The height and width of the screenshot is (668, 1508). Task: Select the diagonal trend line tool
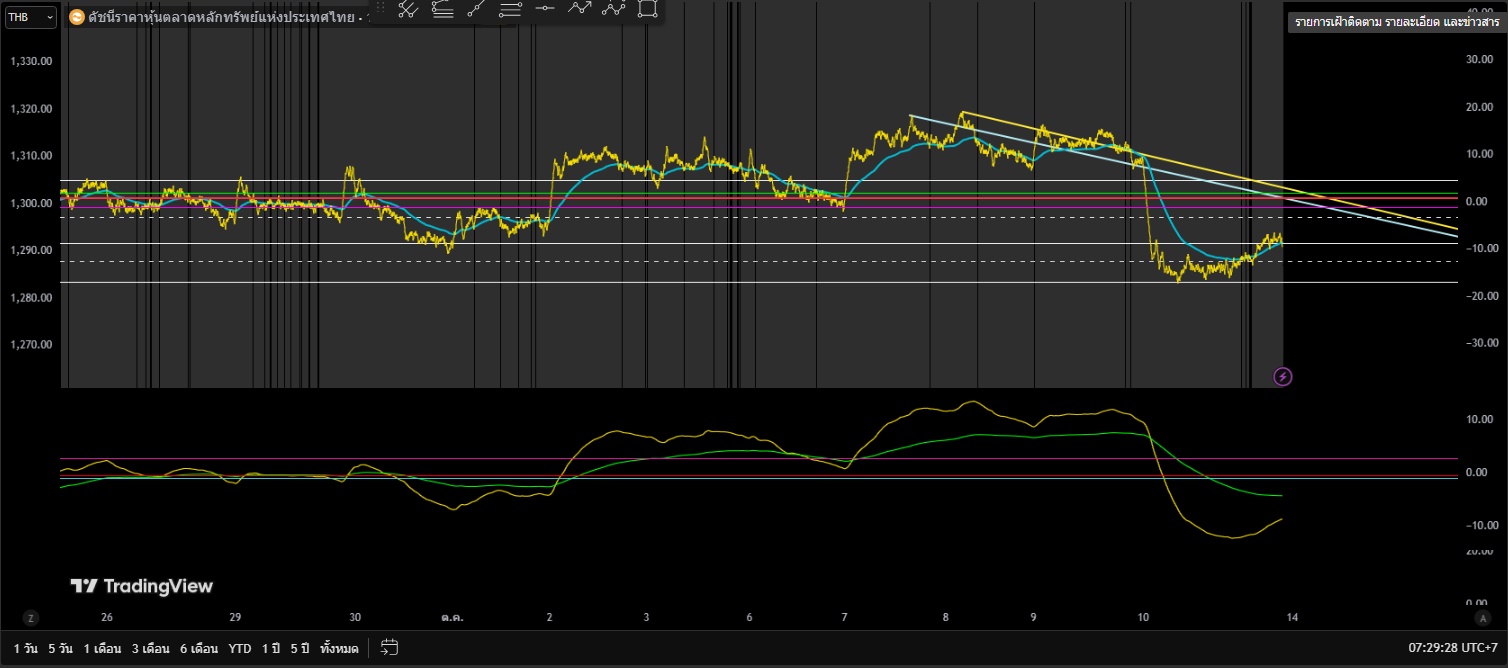(476, 9)
